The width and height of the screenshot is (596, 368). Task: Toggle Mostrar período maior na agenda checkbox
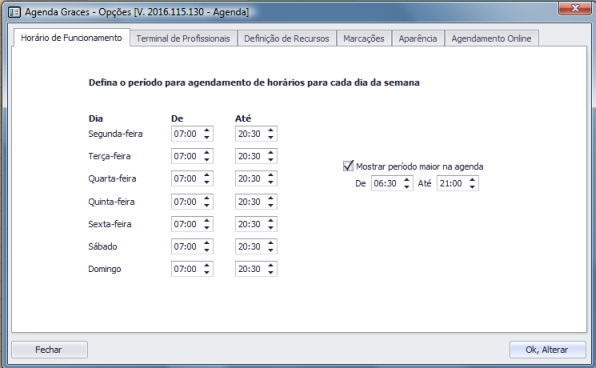coord(348,166)
